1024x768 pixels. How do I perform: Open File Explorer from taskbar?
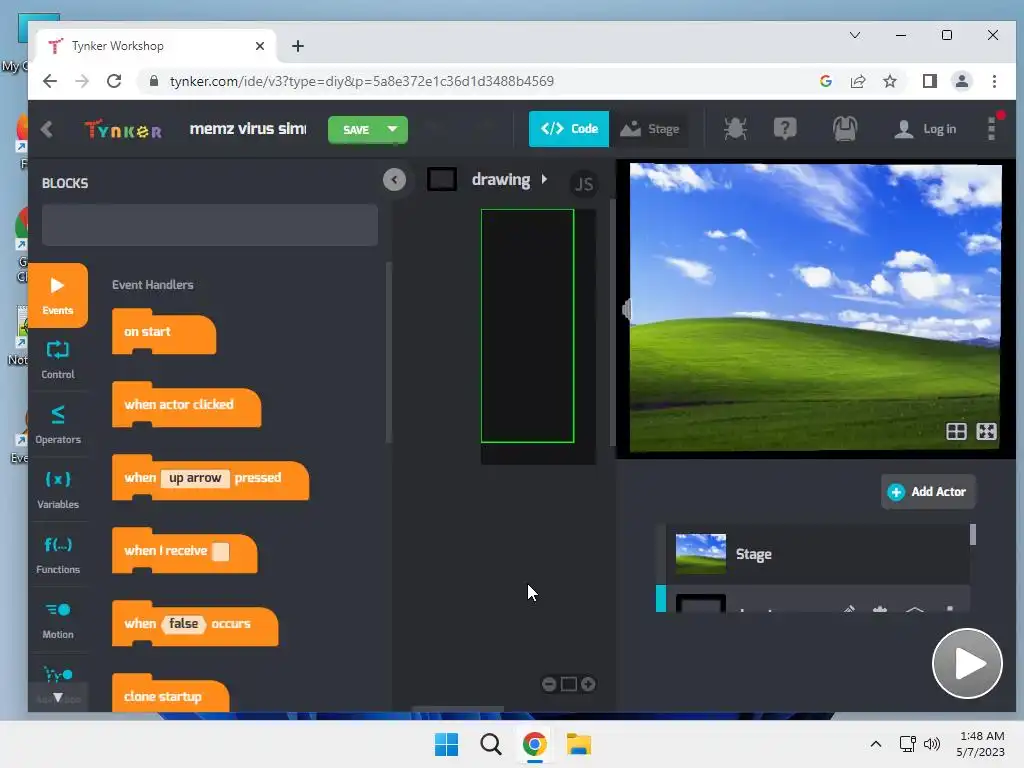click(579, 744)
